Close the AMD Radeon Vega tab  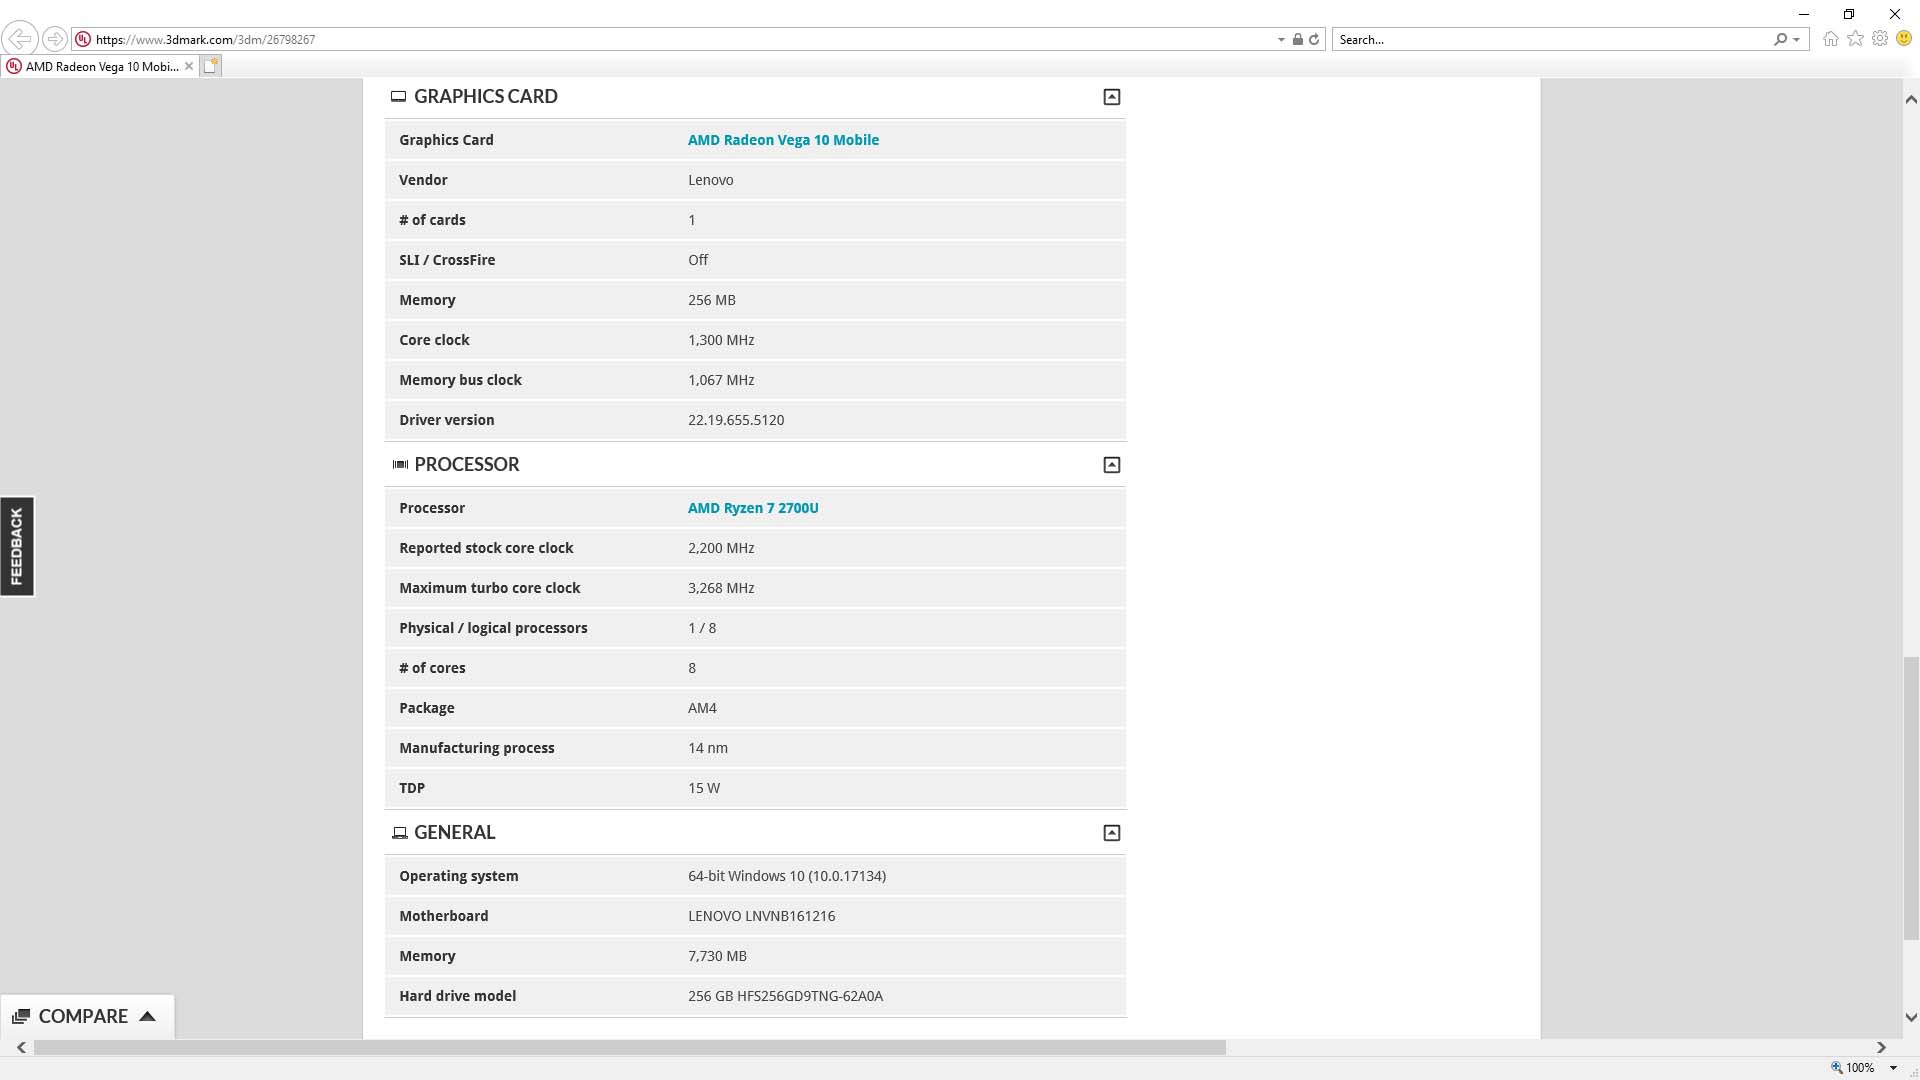[189, 66]
